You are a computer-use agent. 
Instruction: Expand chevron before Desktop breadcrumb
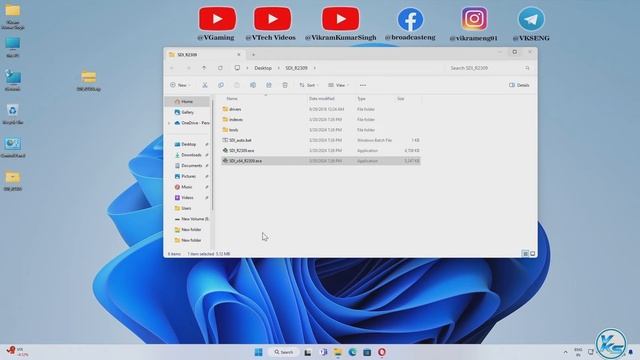pyautogui.click(x=247, y=68)
